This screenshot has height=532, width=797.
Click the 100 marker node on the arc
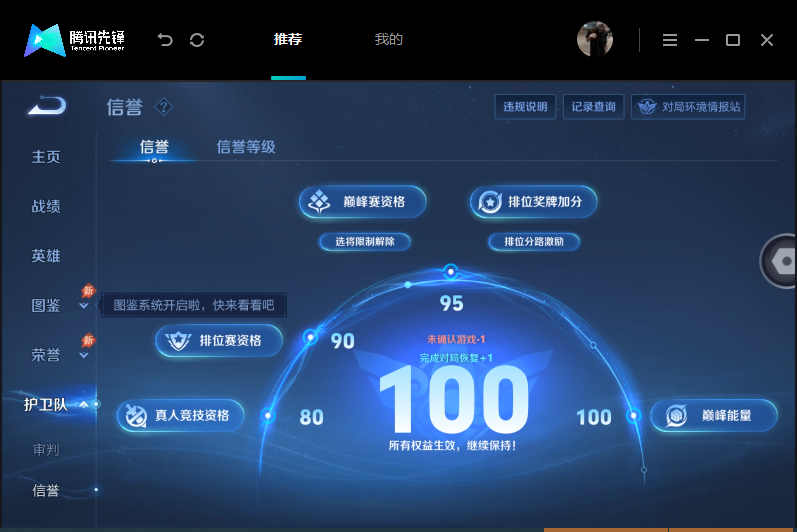click(633, 416)
